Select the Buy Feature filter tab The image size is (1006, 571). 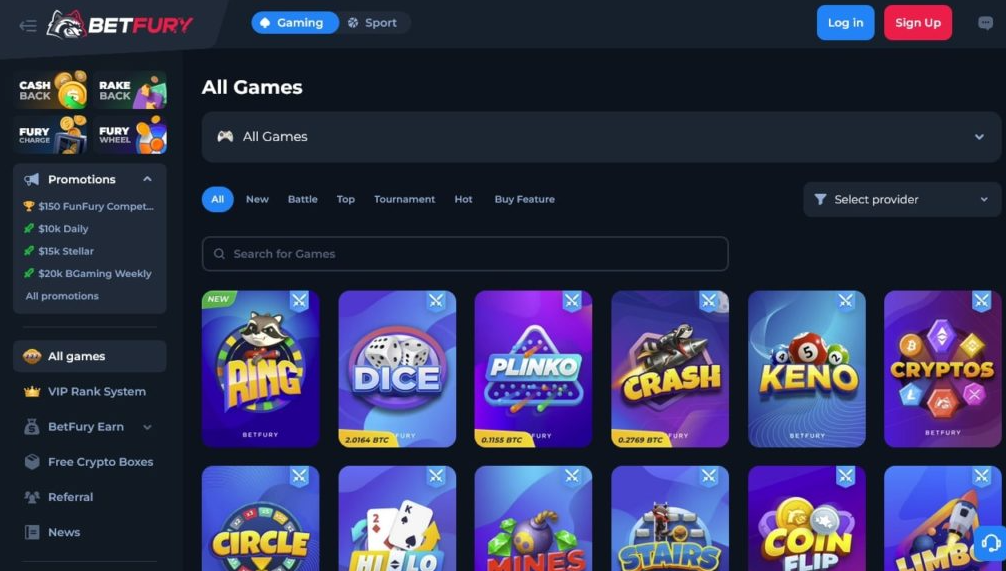[524, 200]
